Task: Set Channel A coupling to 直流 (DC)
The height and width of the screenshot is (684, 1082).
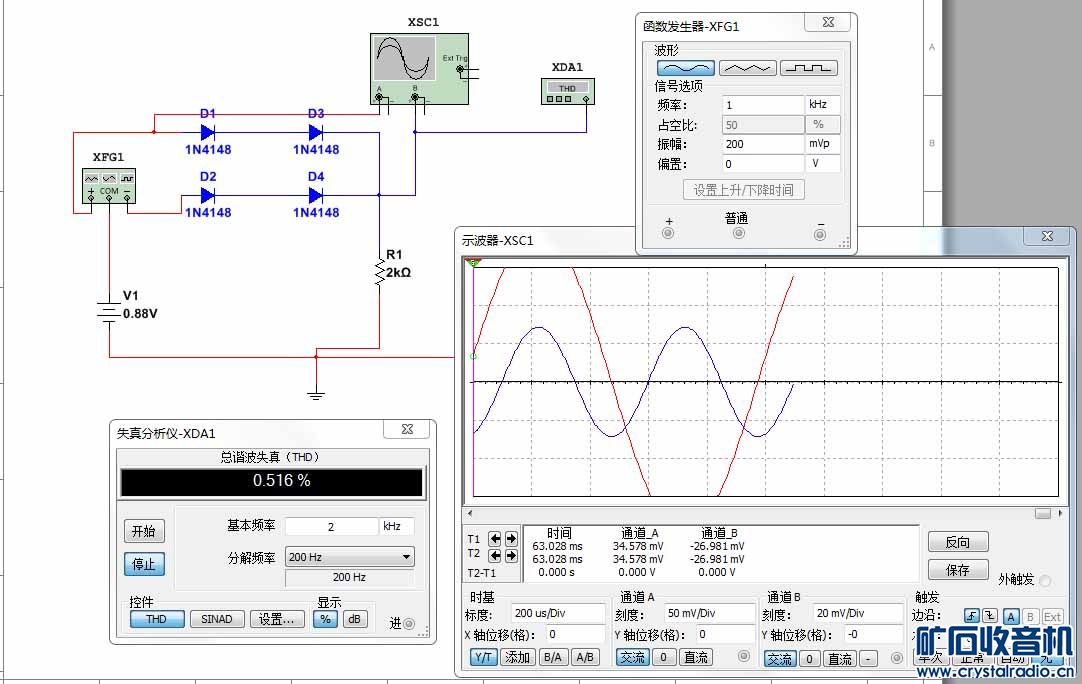Action: pyautogui.click(x=696, y=657)
